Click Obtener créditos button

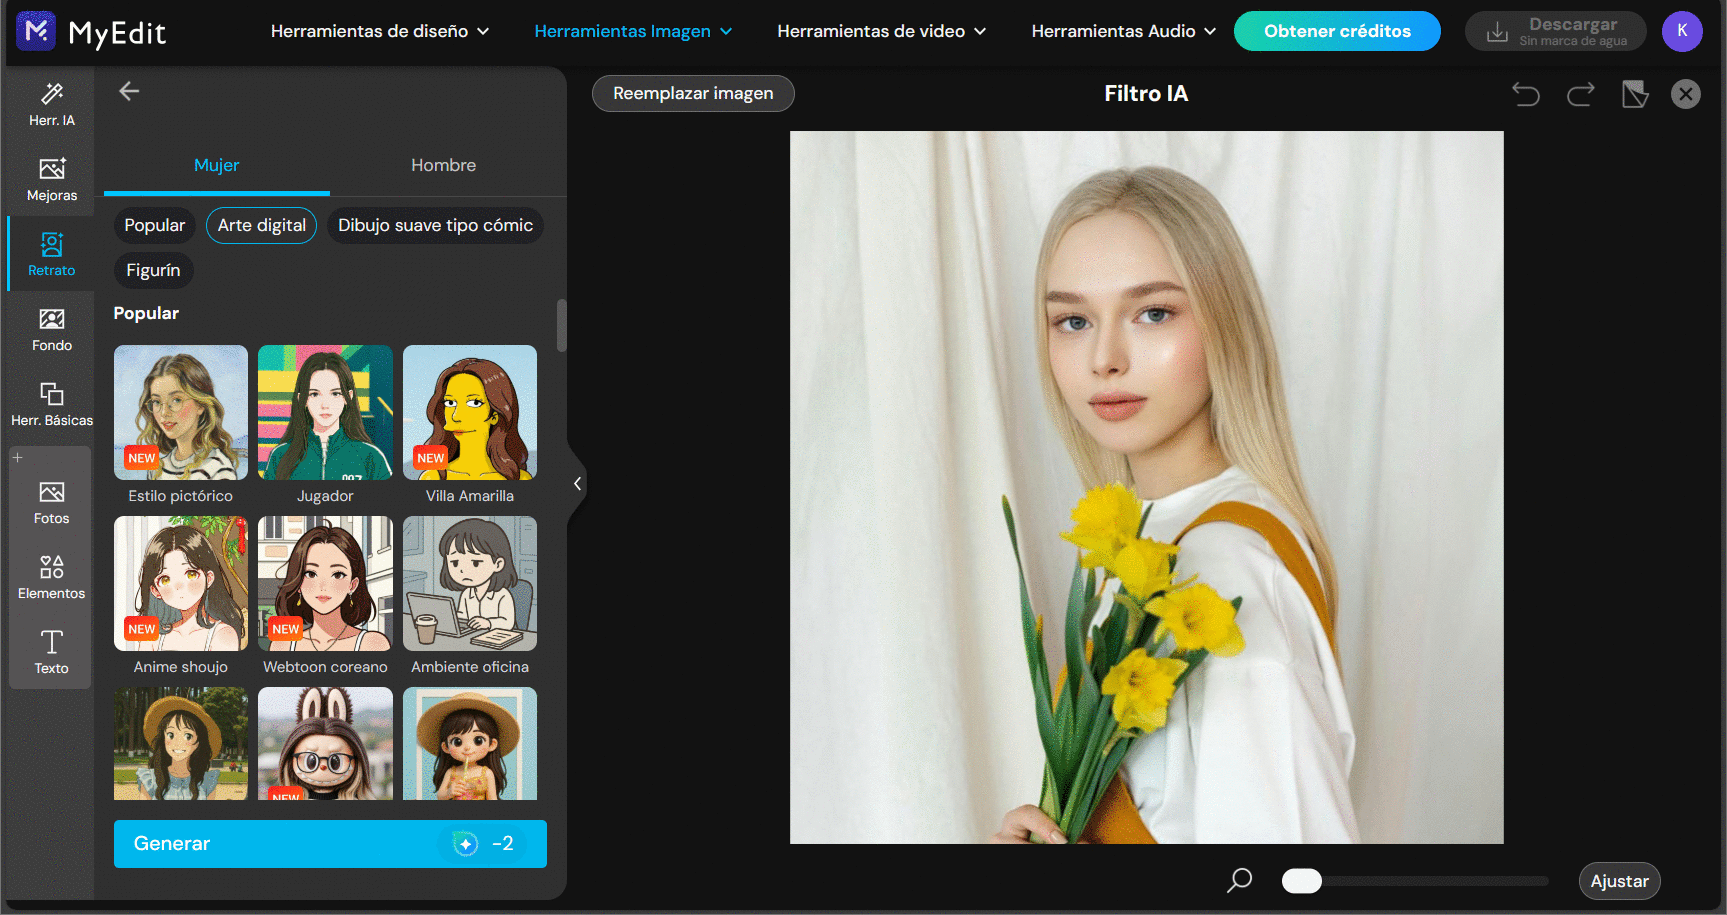1337,31
